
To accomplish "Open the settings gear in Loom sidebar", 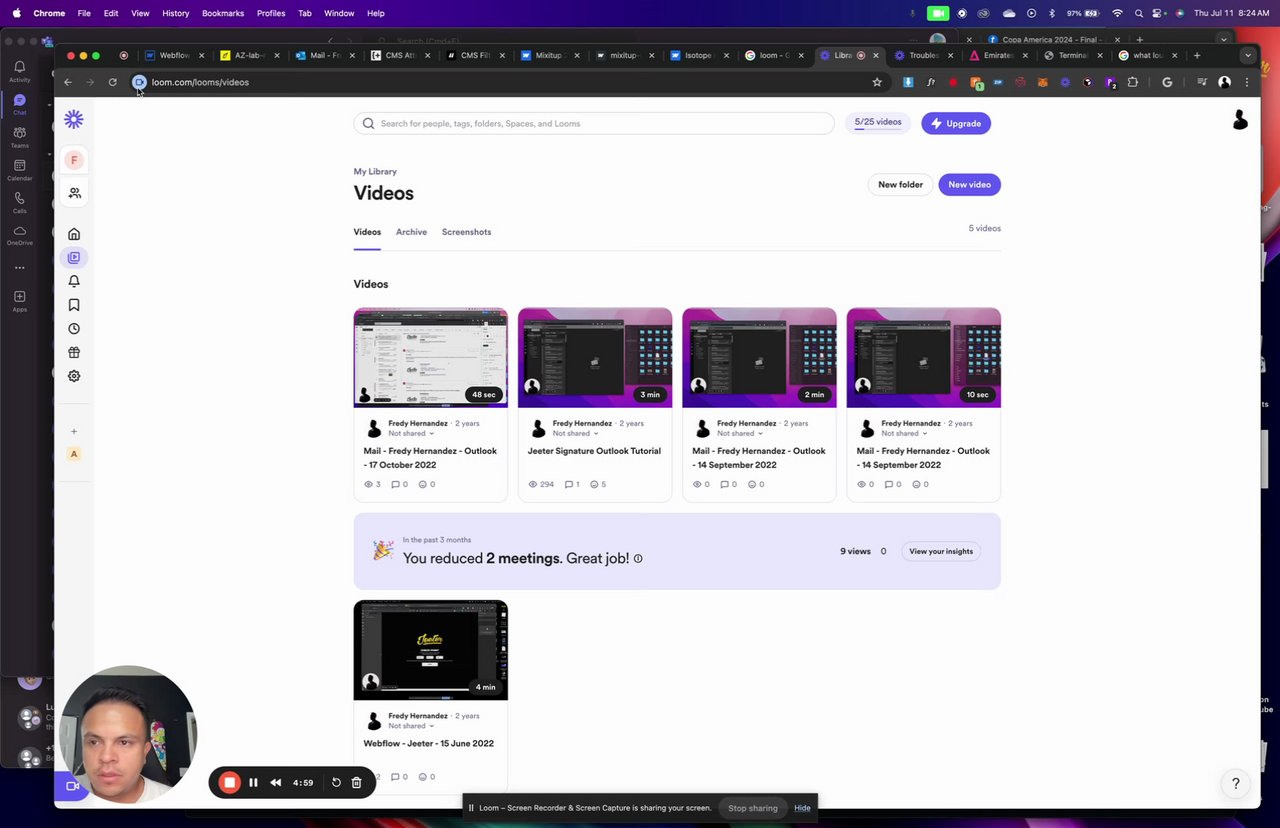I will 74,376.
